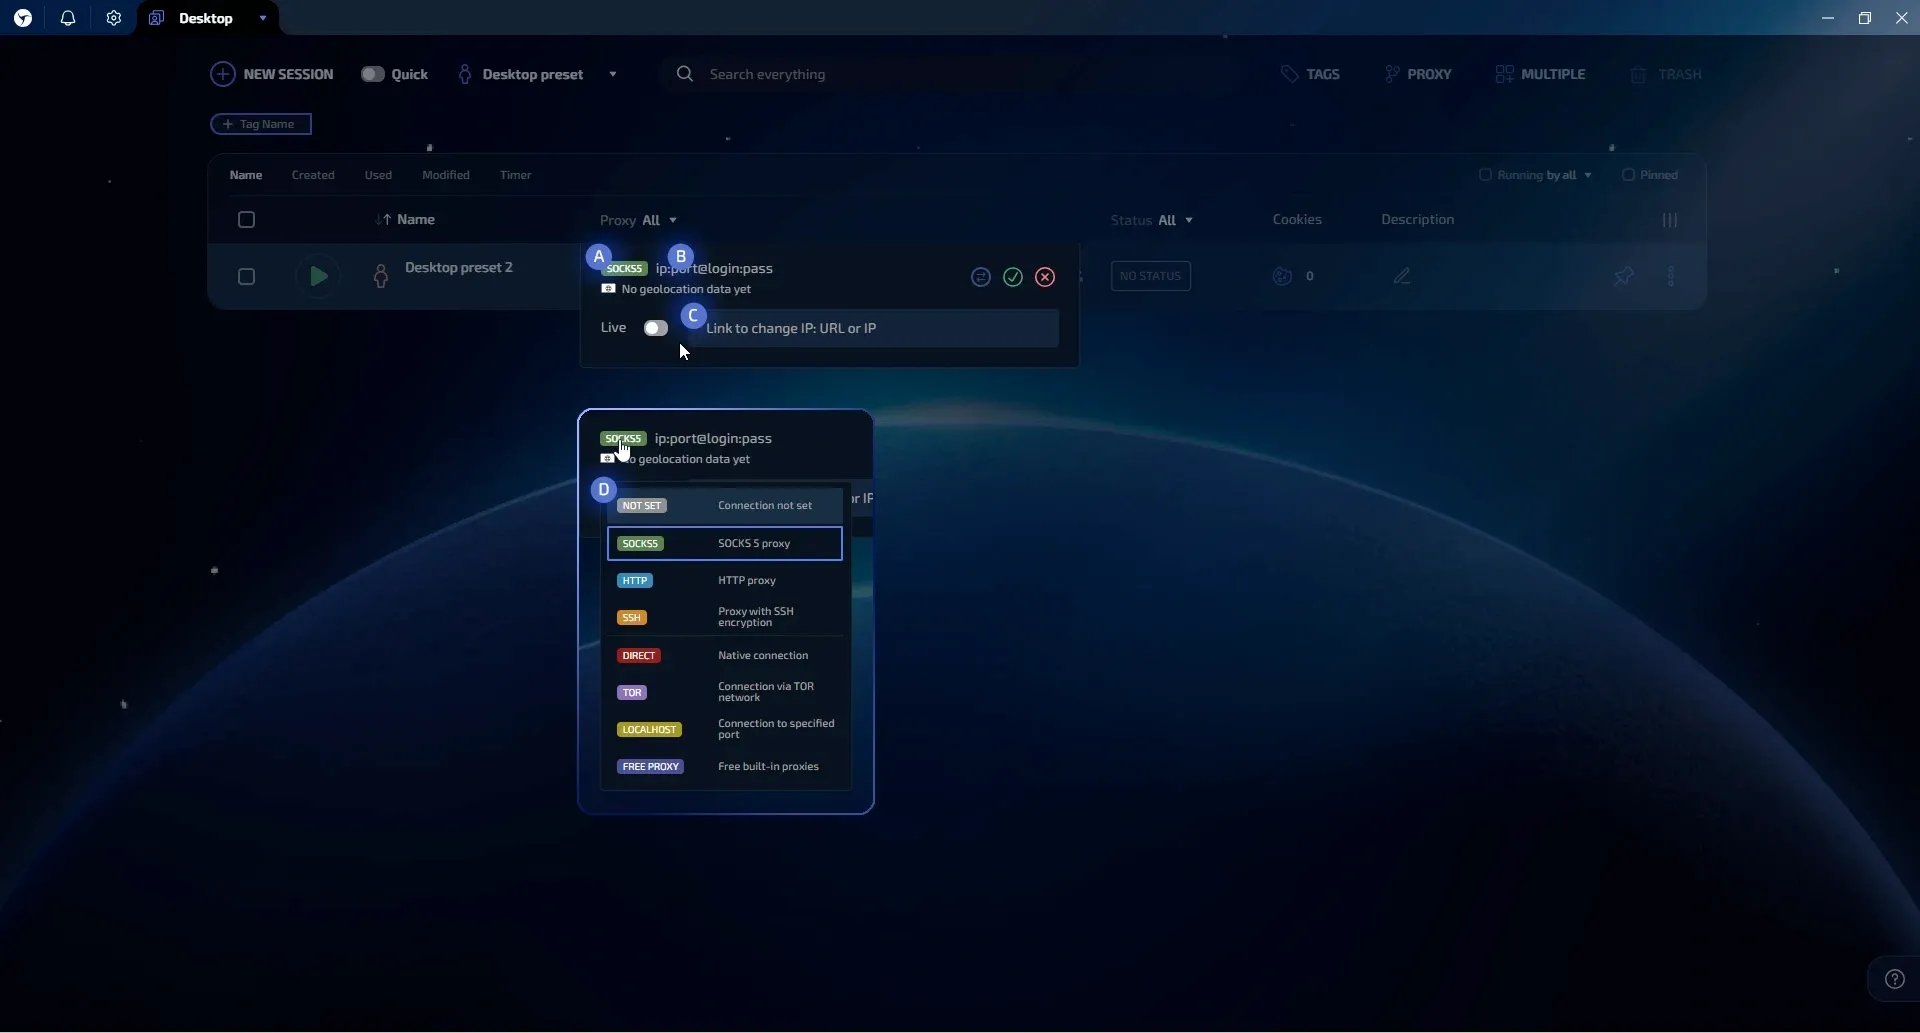Image resolution: width=1920 pixels, height=1033 pixels.
Task: Choose Proxy with SSH encryption
Action: [725, 618]
